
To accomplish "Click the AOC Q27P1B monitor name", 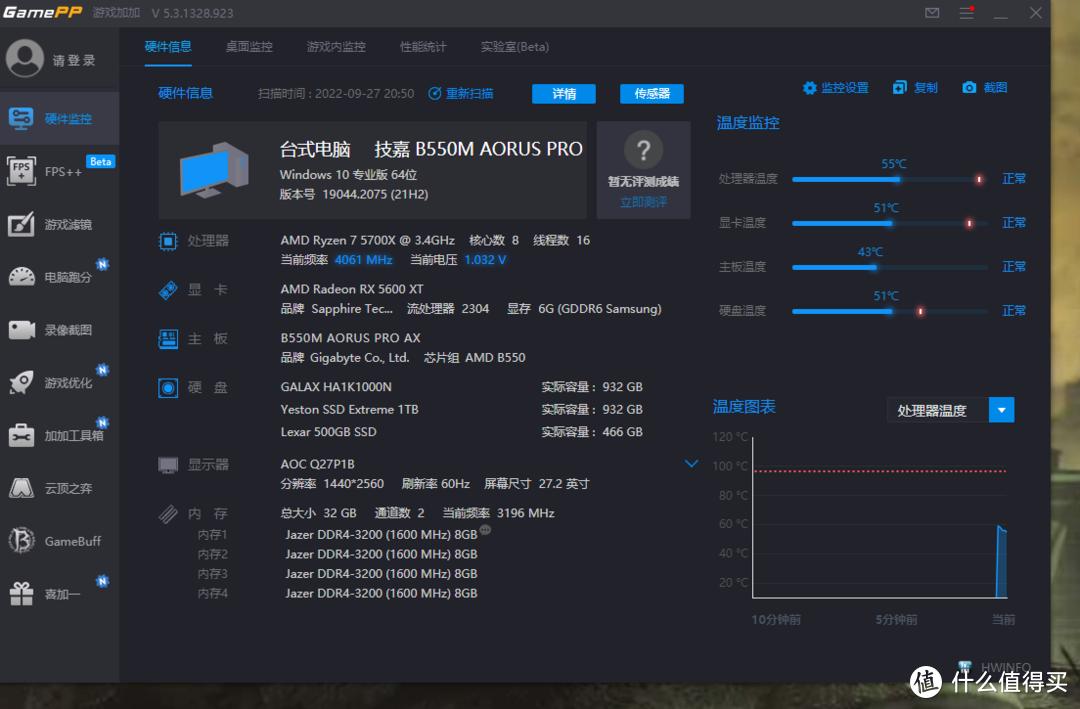I will (x=318, y=464).
